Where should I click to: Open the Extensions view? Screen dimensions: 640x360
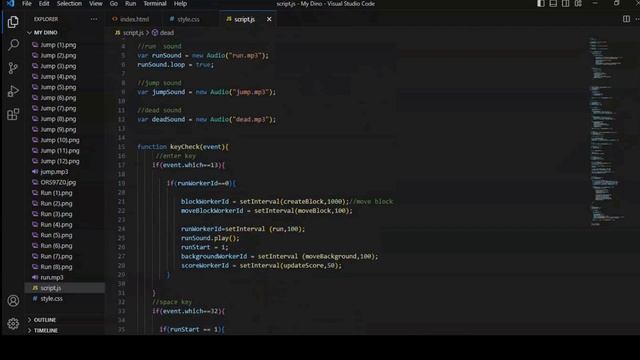pyautogui.click(x=13, y=114)
